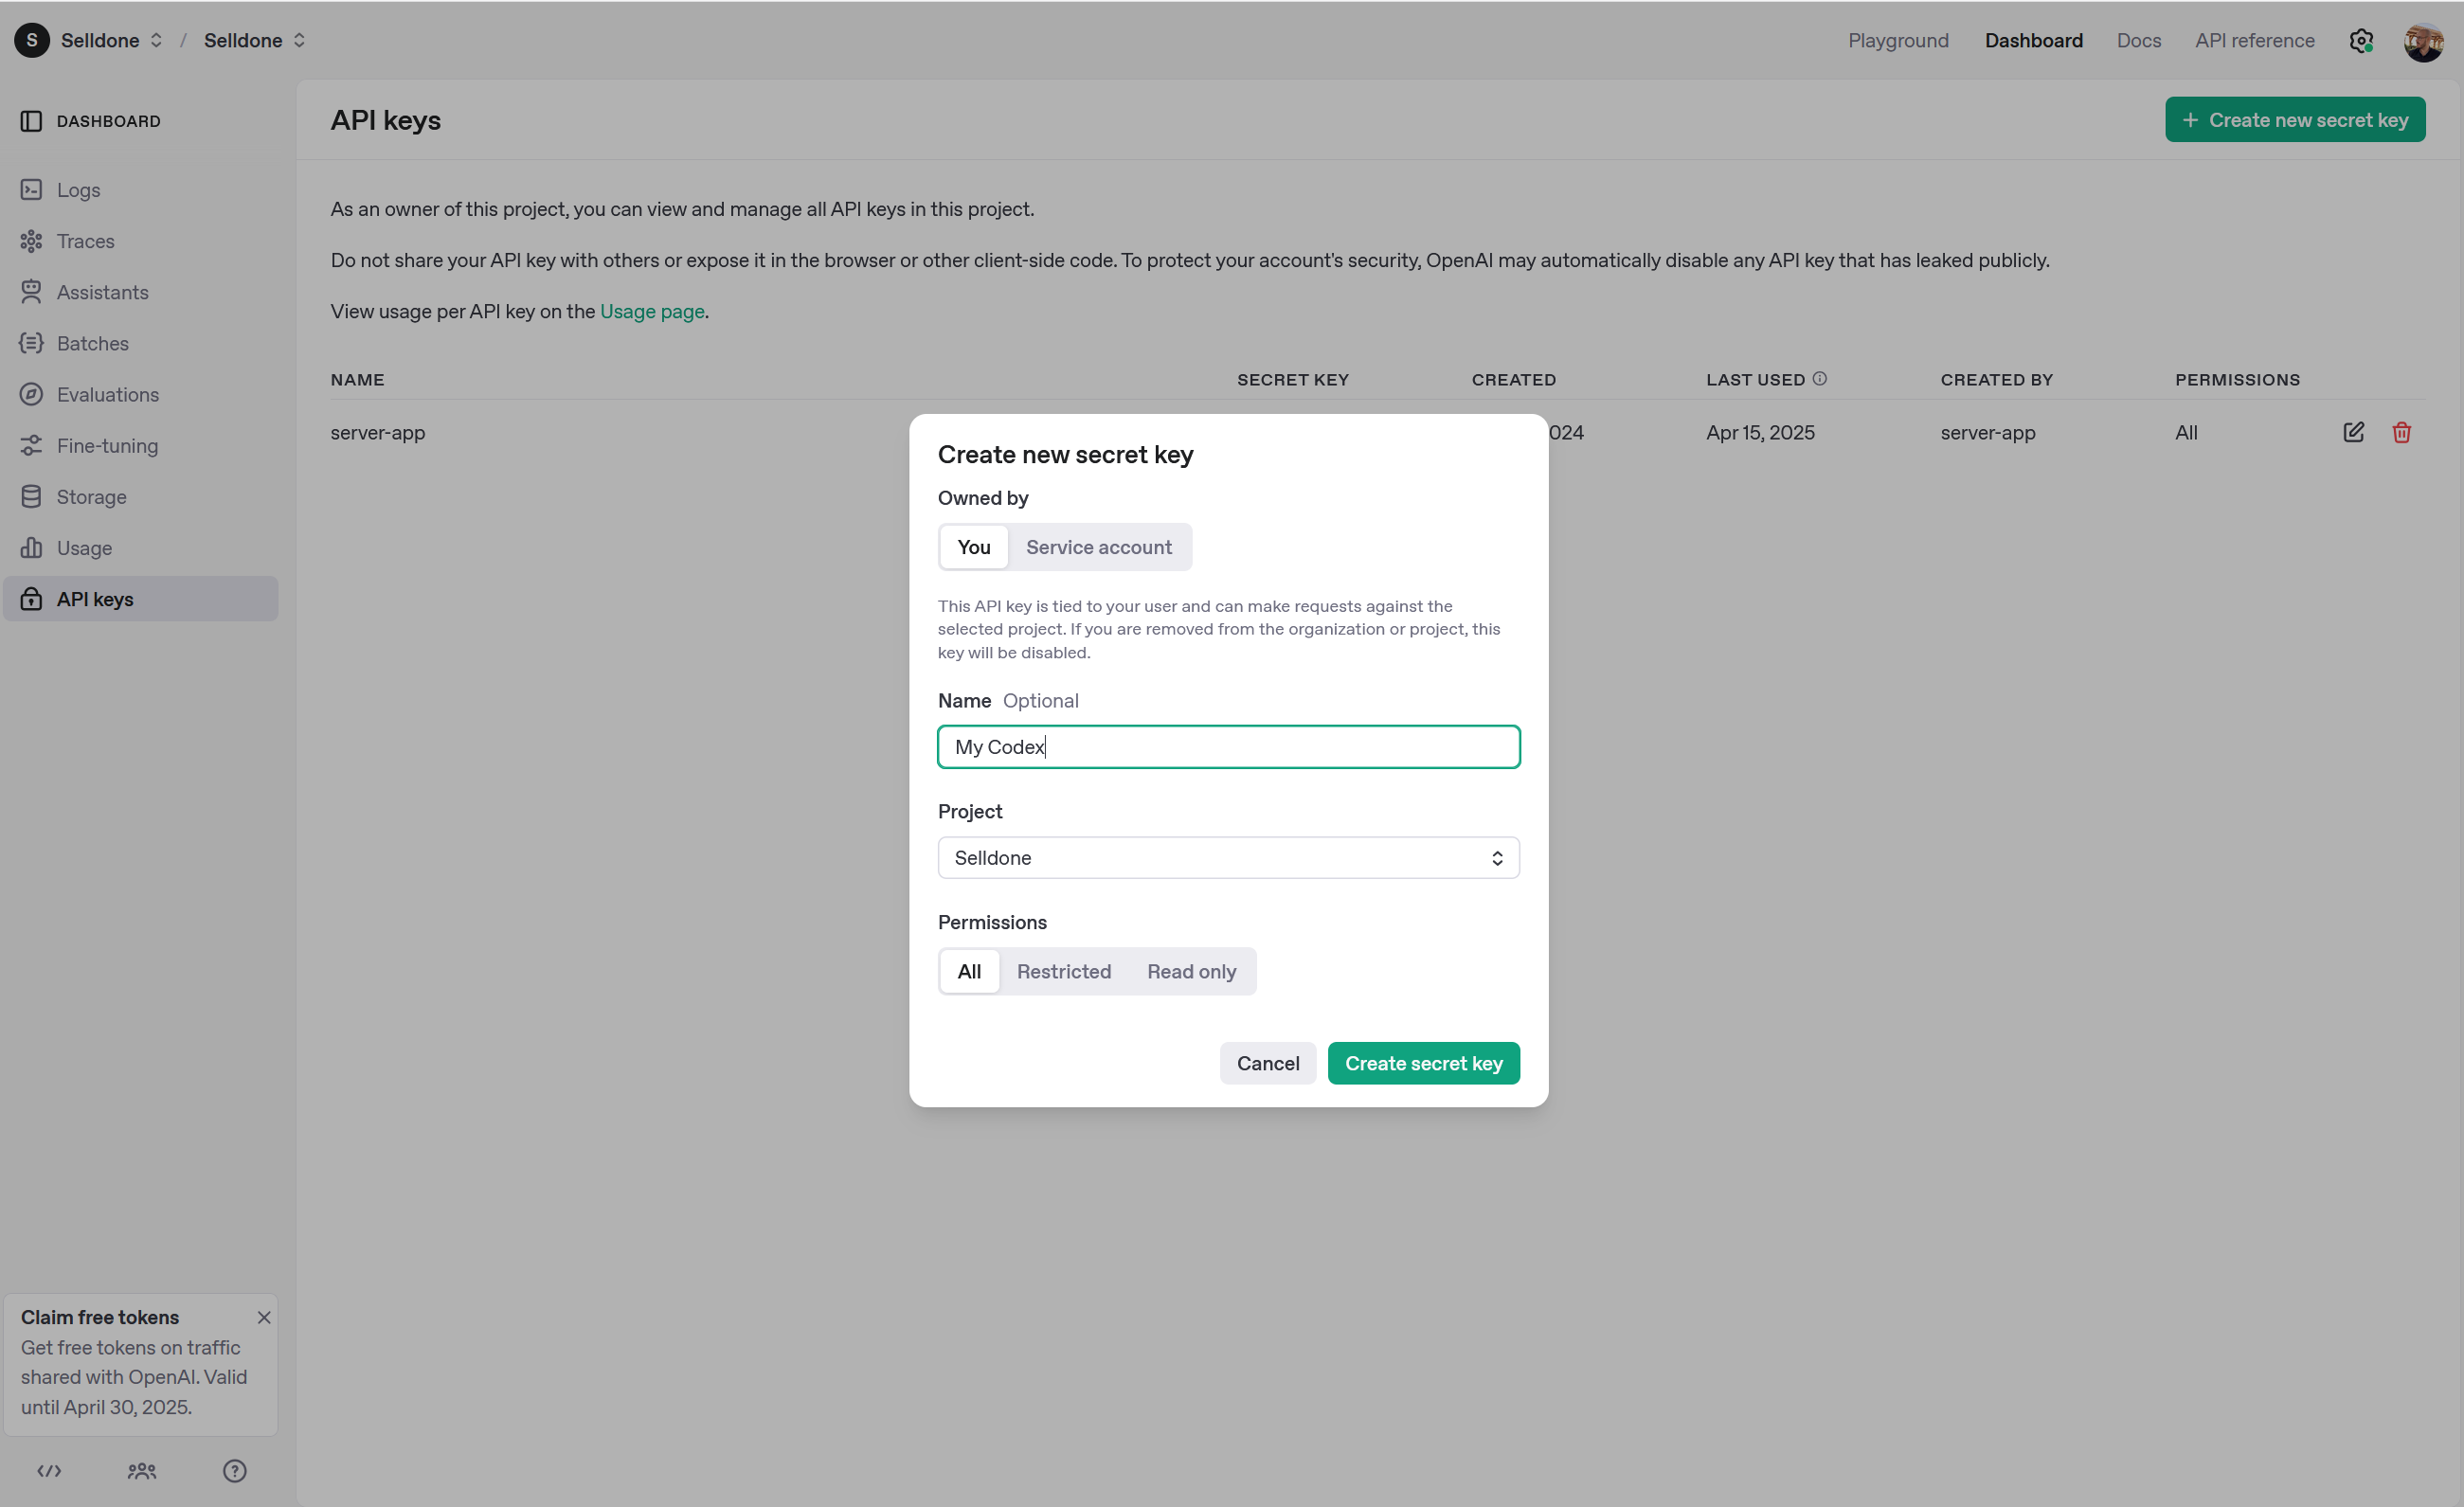Click the Assistants robot icon
The width and height of the screenshot is (2464, 1507).
(x=31, y=292)
